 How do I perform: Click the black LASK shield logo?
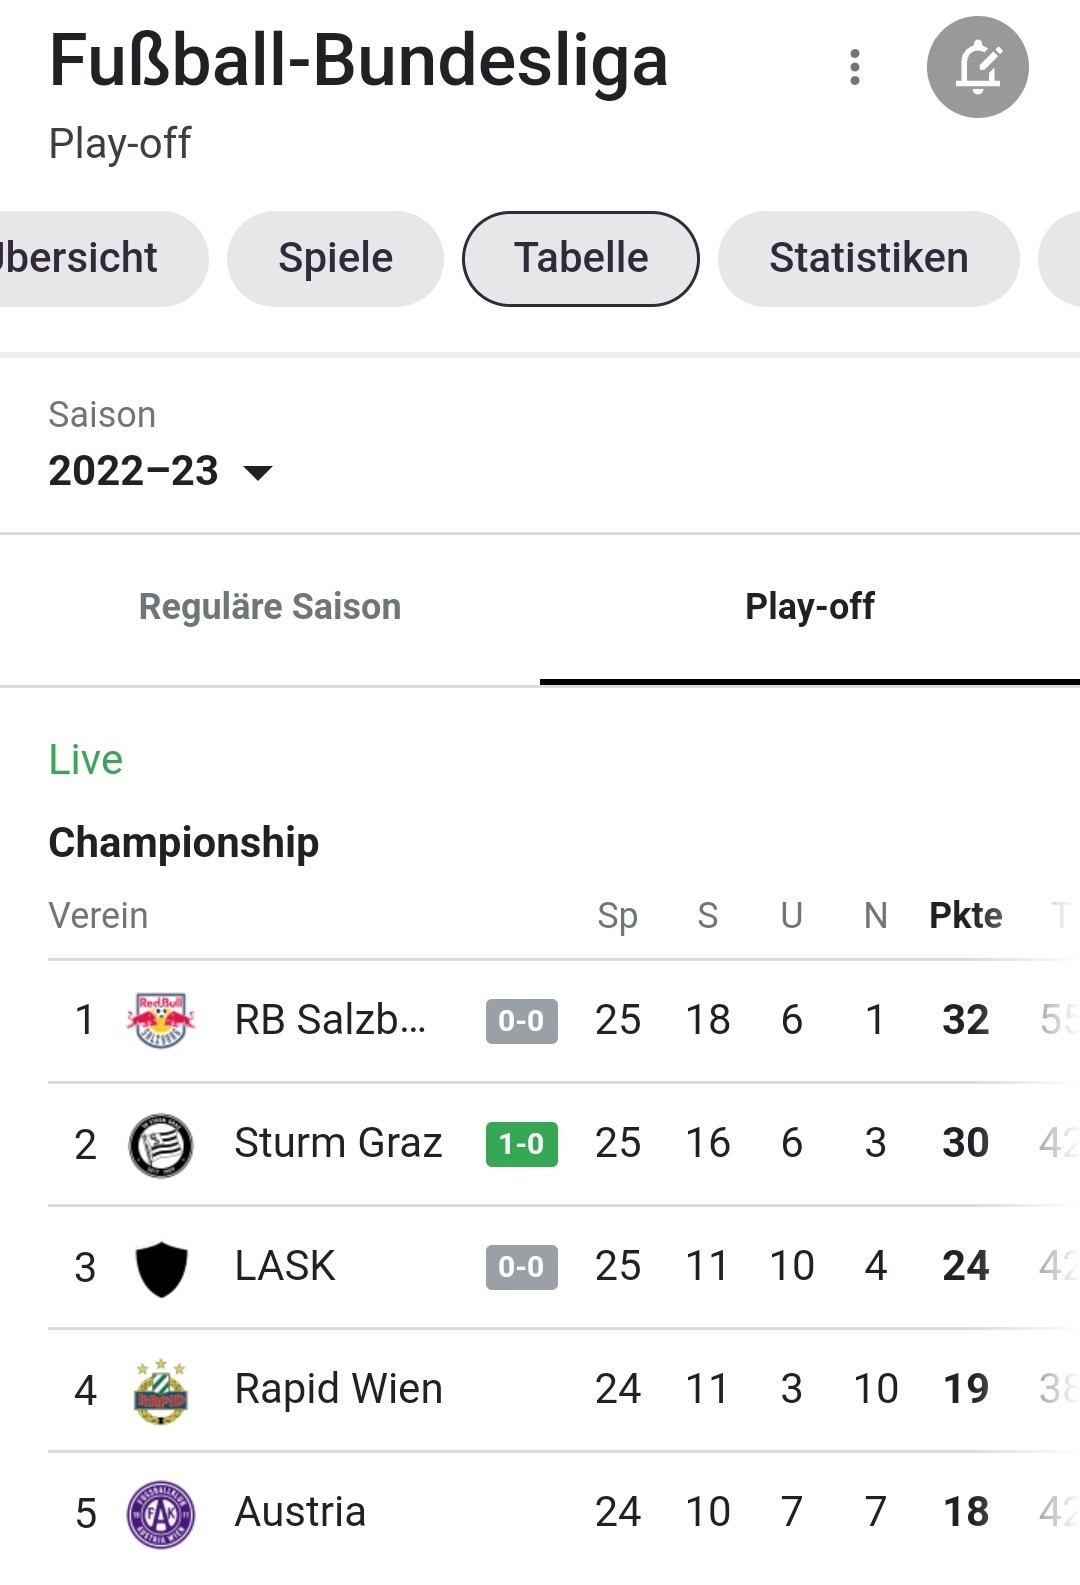pyautogui.click(x=161, y=1267)
